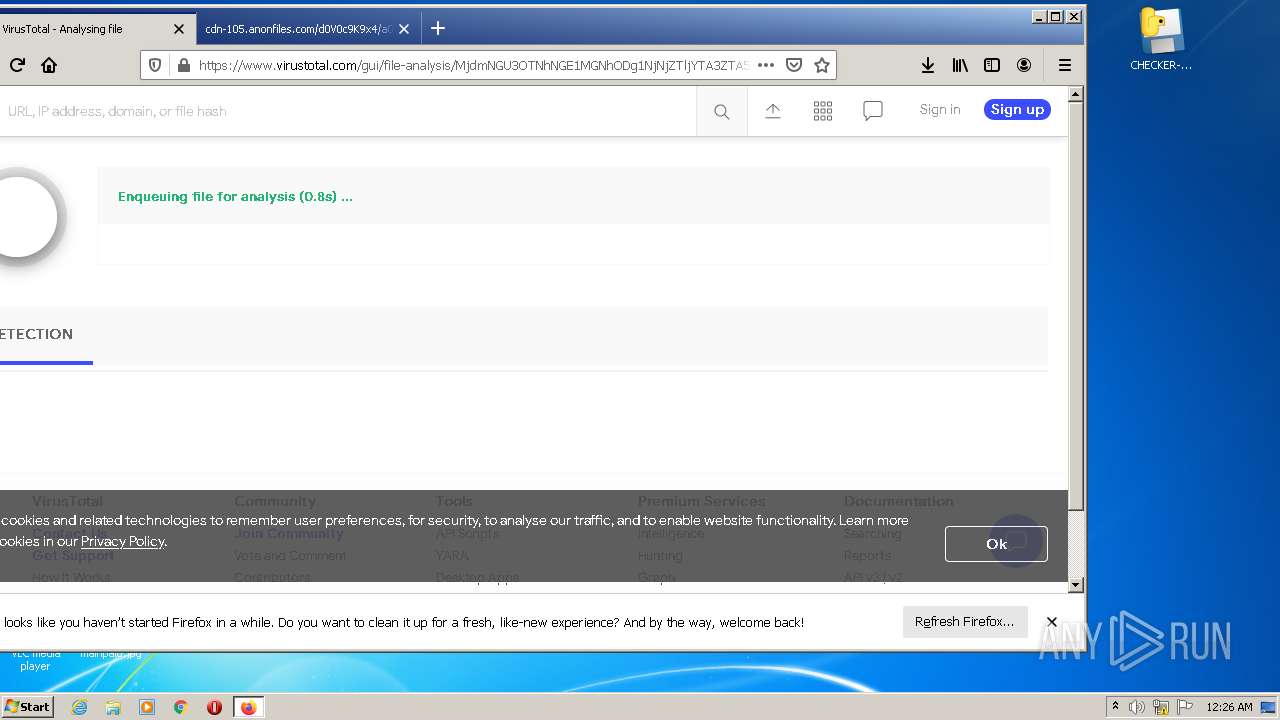
Task: Open tracking protection shield icon
Action: click(155, 65)
